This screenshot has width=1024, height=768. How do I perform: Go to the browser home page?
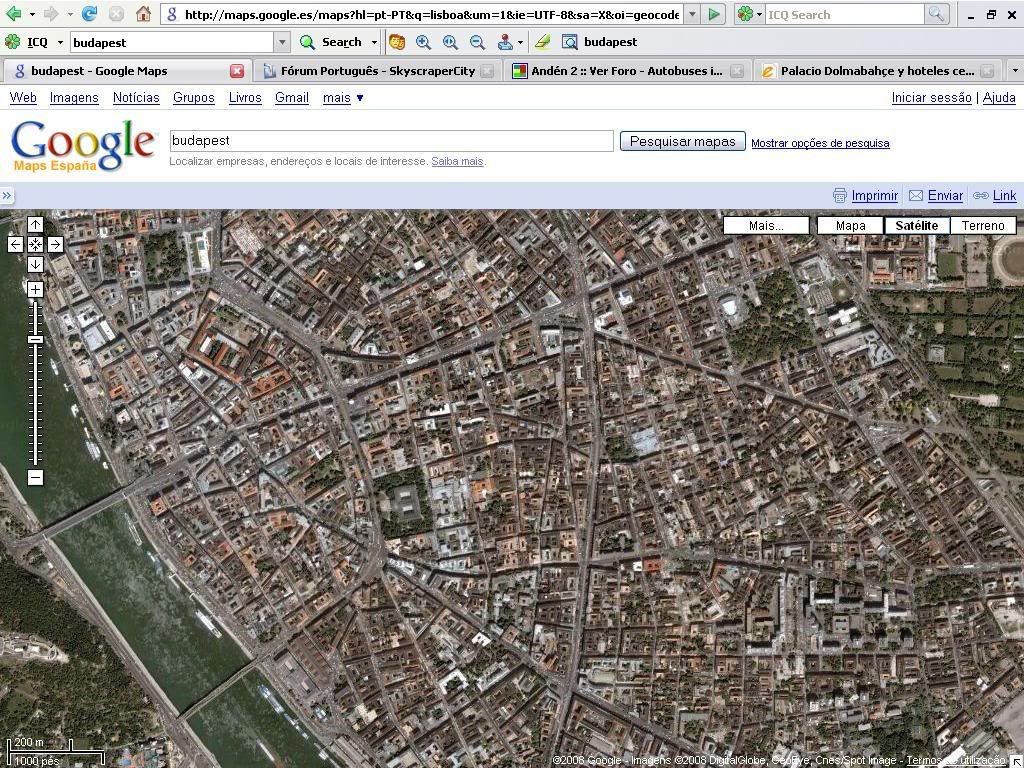(143, 14)
